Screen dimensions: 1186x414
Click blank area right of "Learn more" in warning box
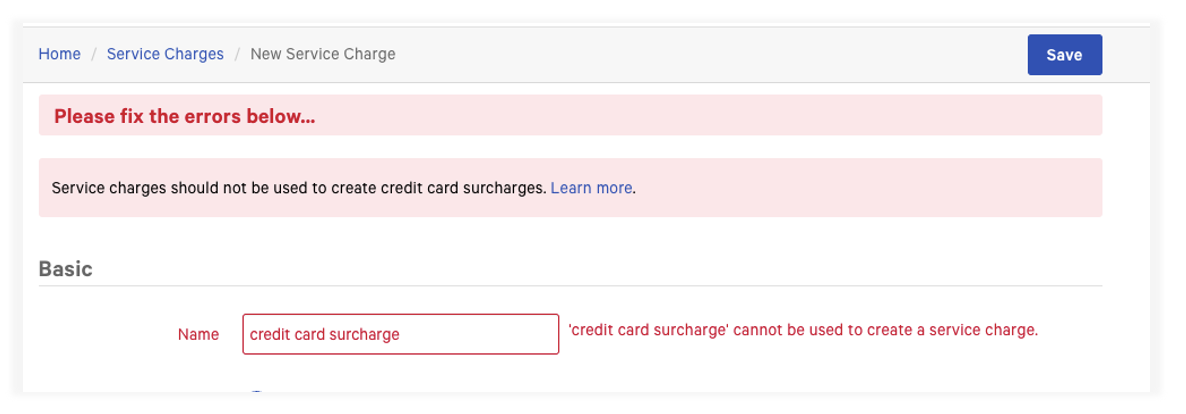(x=860, y=187)
